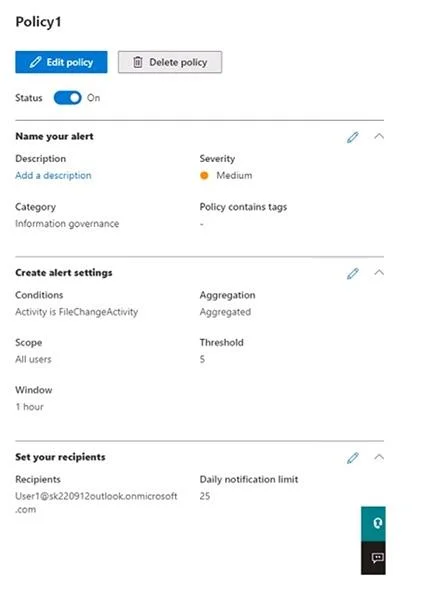Click the pencil icon beside Set your recipients
This screenshot has height=601, width=432.
coord(353,458)
